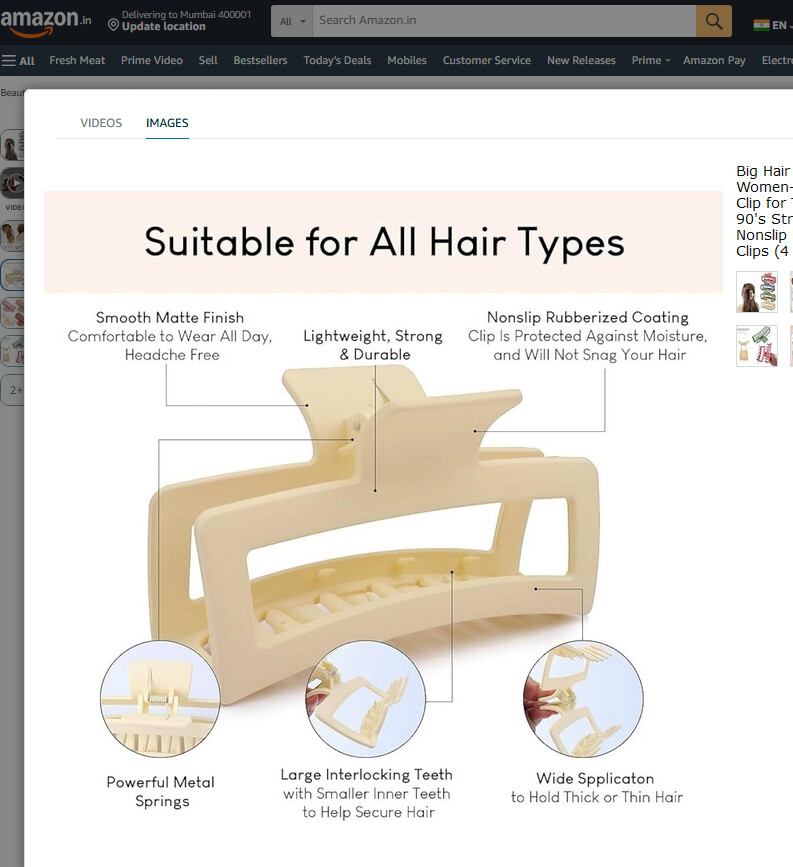Select the India flag language icon

(x=761, y=25)
